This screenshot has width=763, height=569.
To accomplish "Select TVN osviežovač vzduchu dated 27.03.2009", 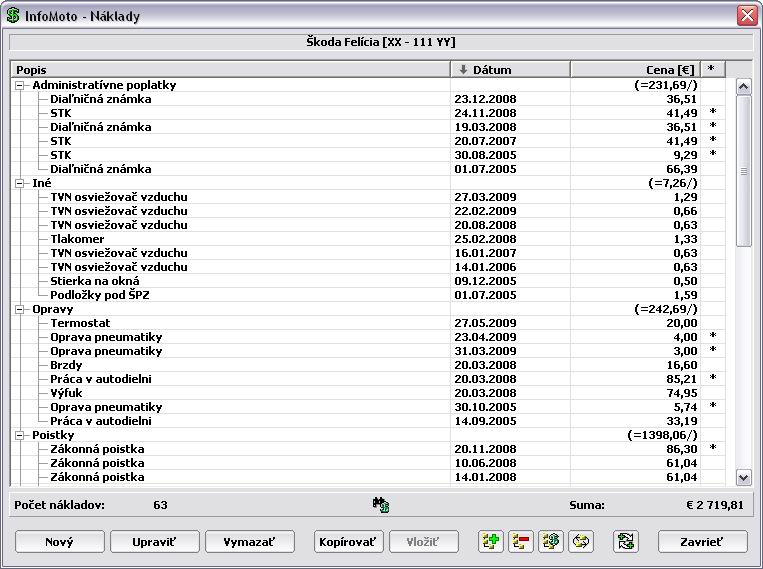I will pyautogui.click(x=368, y=197).
